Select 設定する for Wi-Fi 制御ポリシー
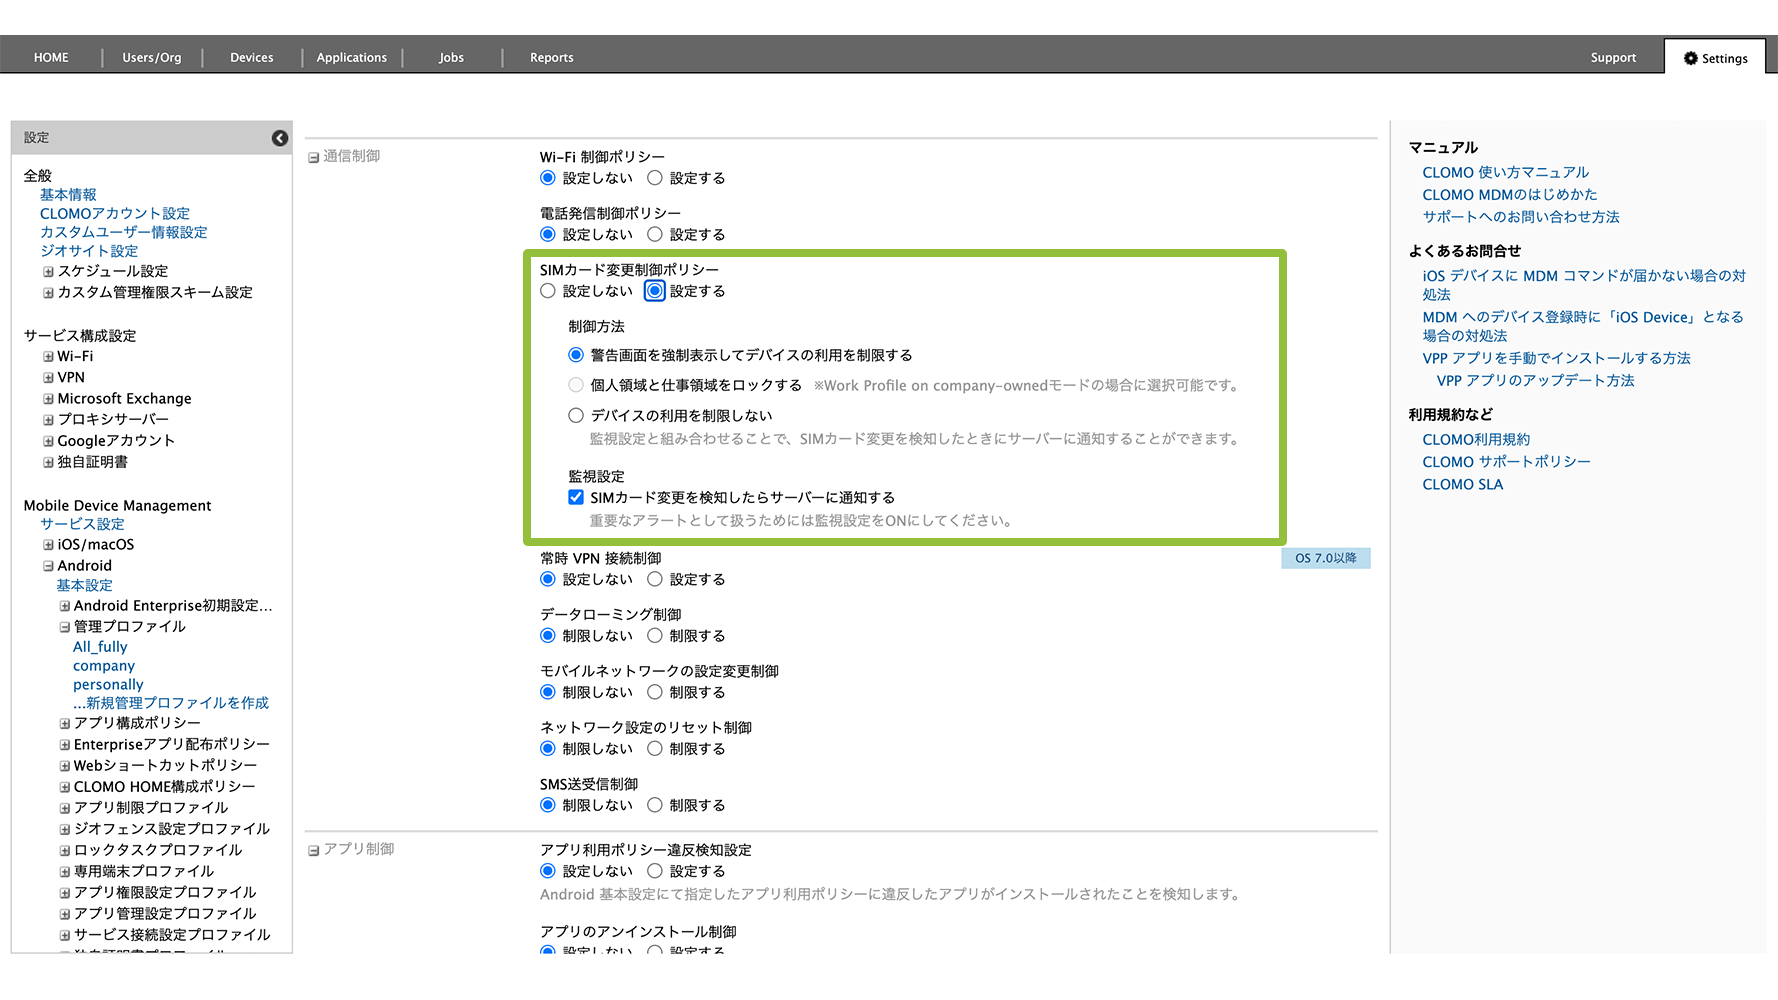This screenshot has height=1000, width=1778. (655, 178)
